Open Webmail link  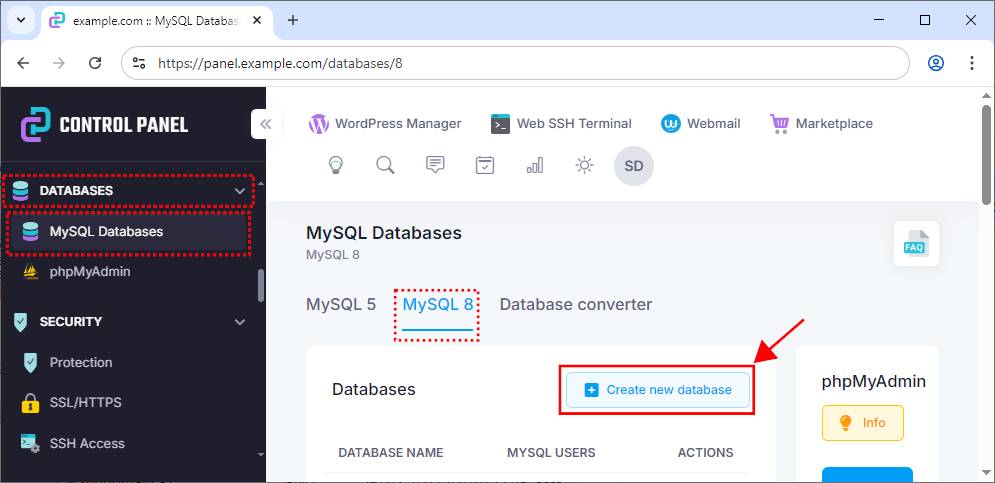pyautogui.click(x=701, y=124)
